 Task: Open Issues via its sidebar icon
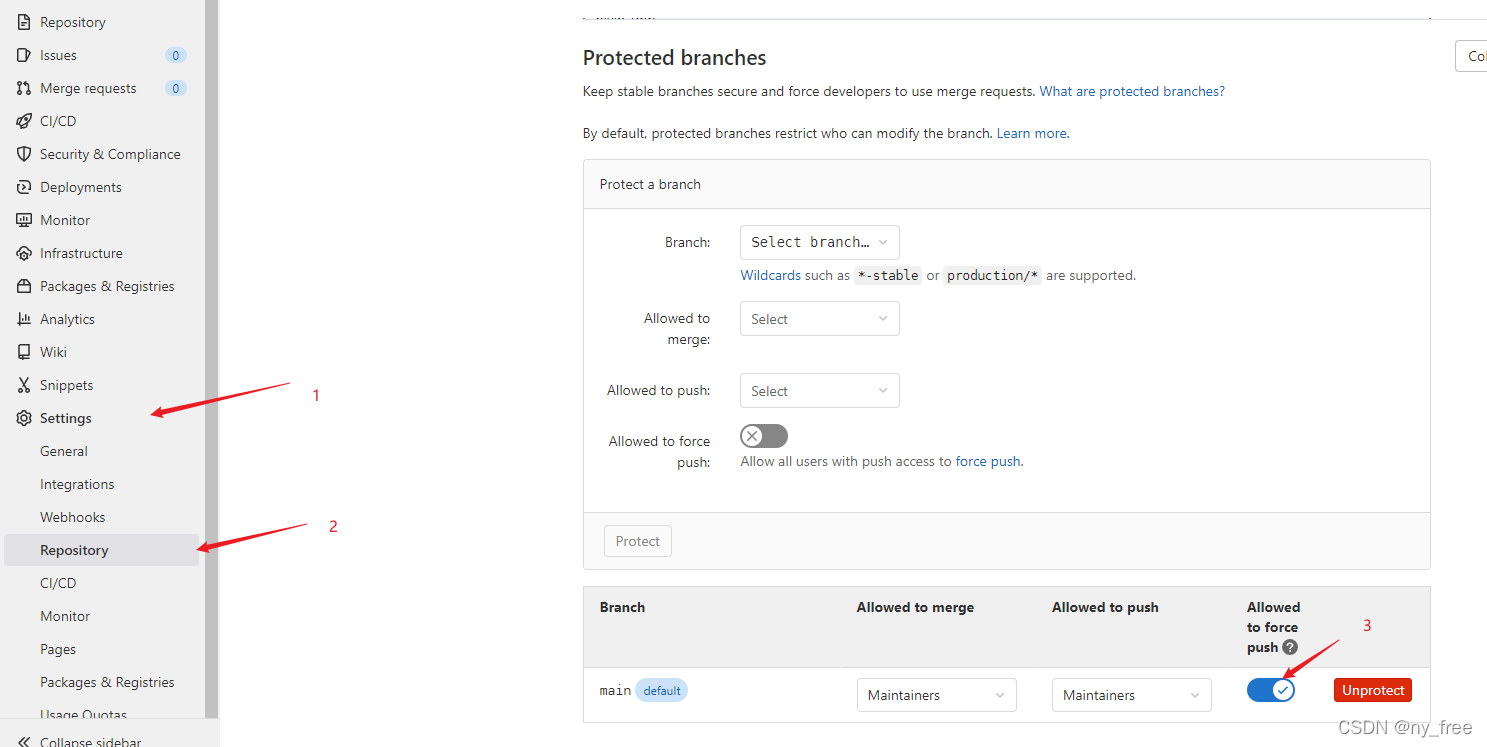(x=24, y=55)
